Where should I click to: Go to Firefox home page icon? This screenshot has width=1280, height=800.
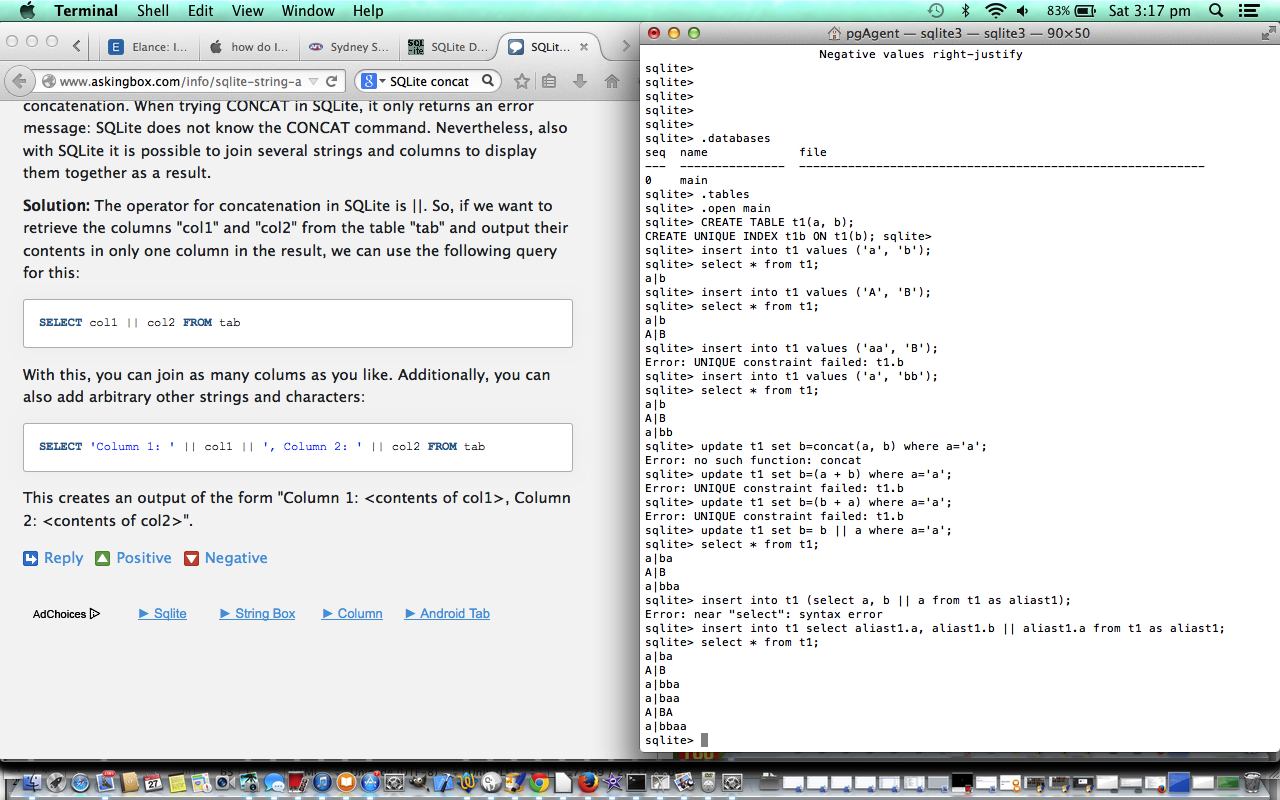[612, 81]
